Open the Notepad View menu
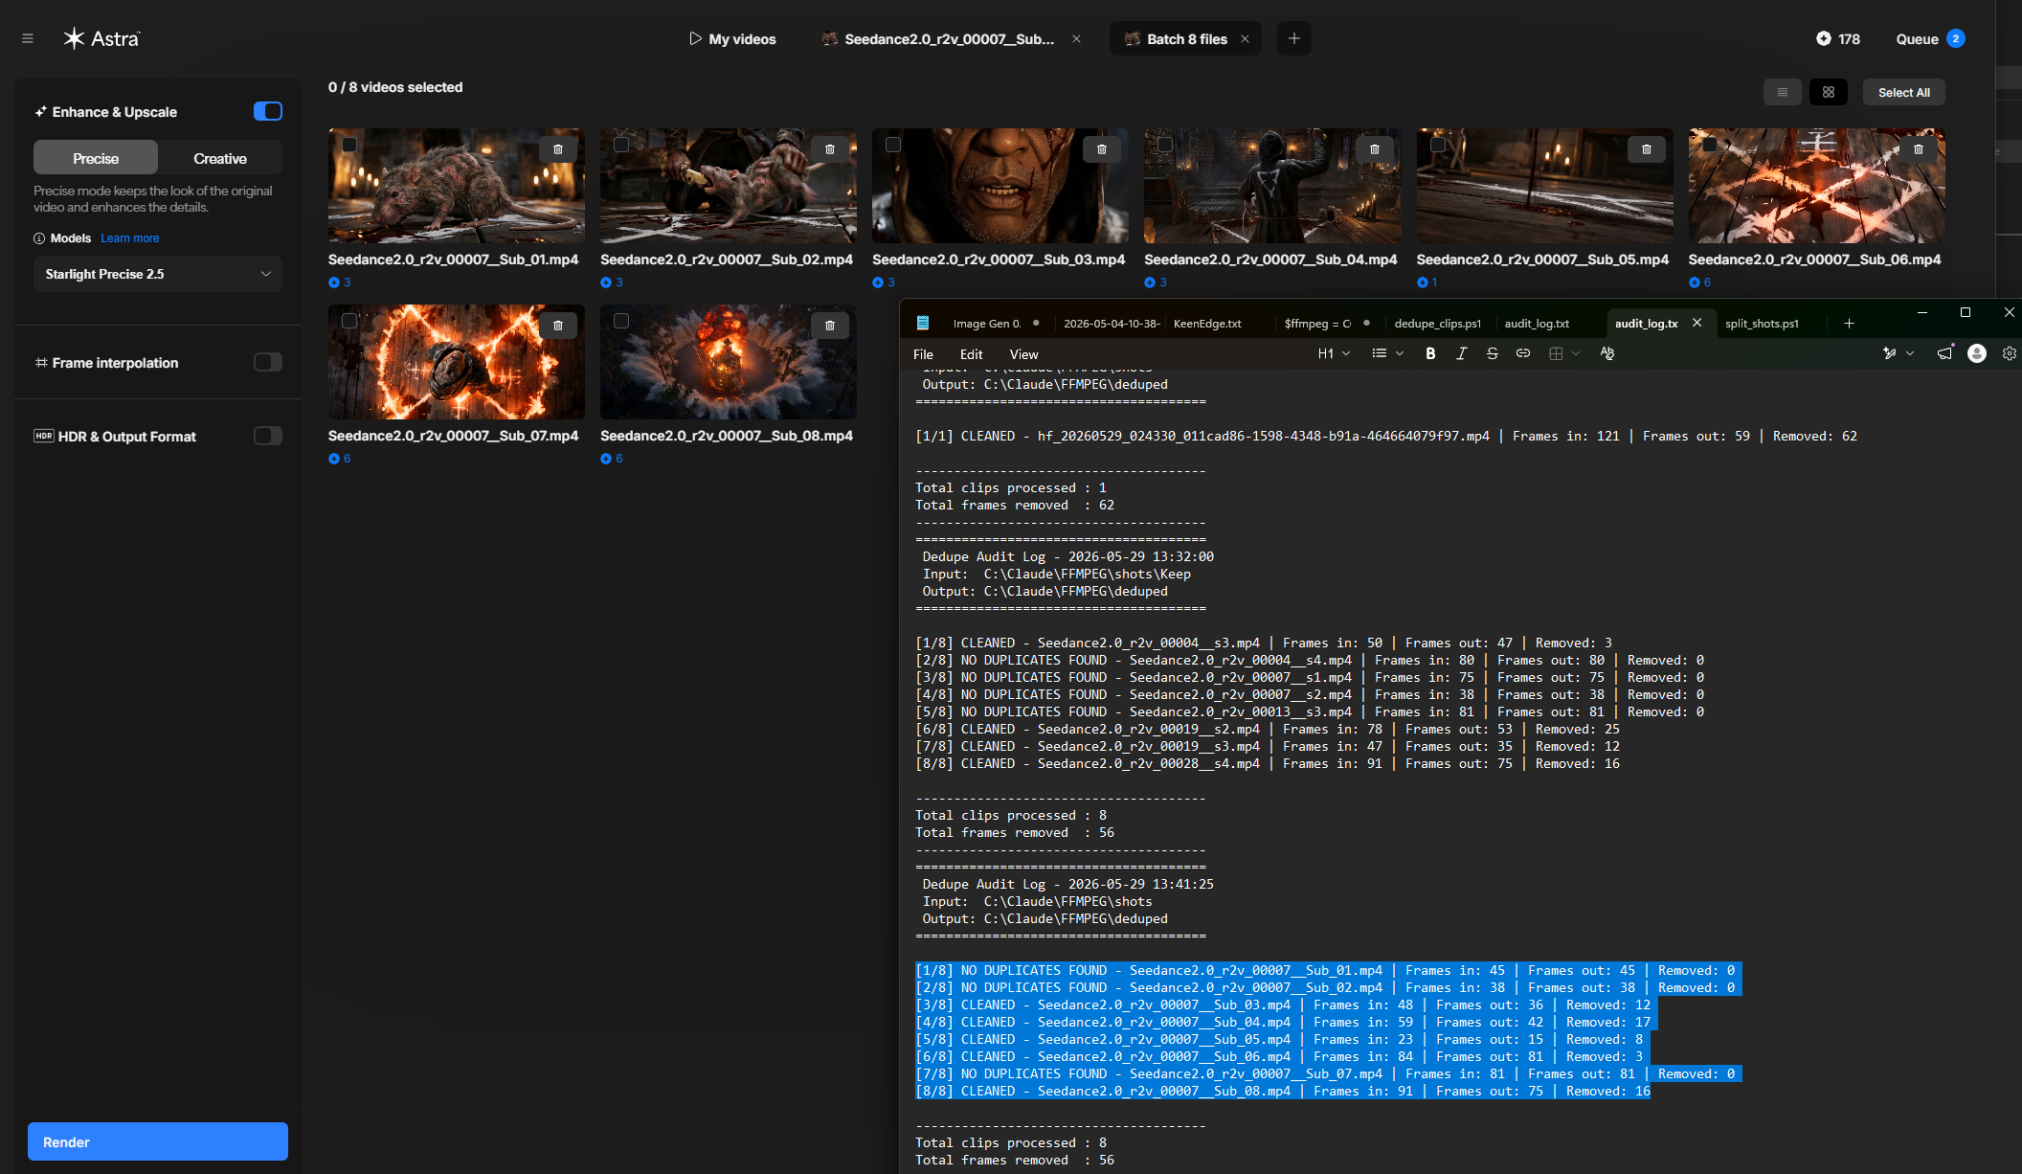2022x1174 pixels. [x=1023, y=354]
